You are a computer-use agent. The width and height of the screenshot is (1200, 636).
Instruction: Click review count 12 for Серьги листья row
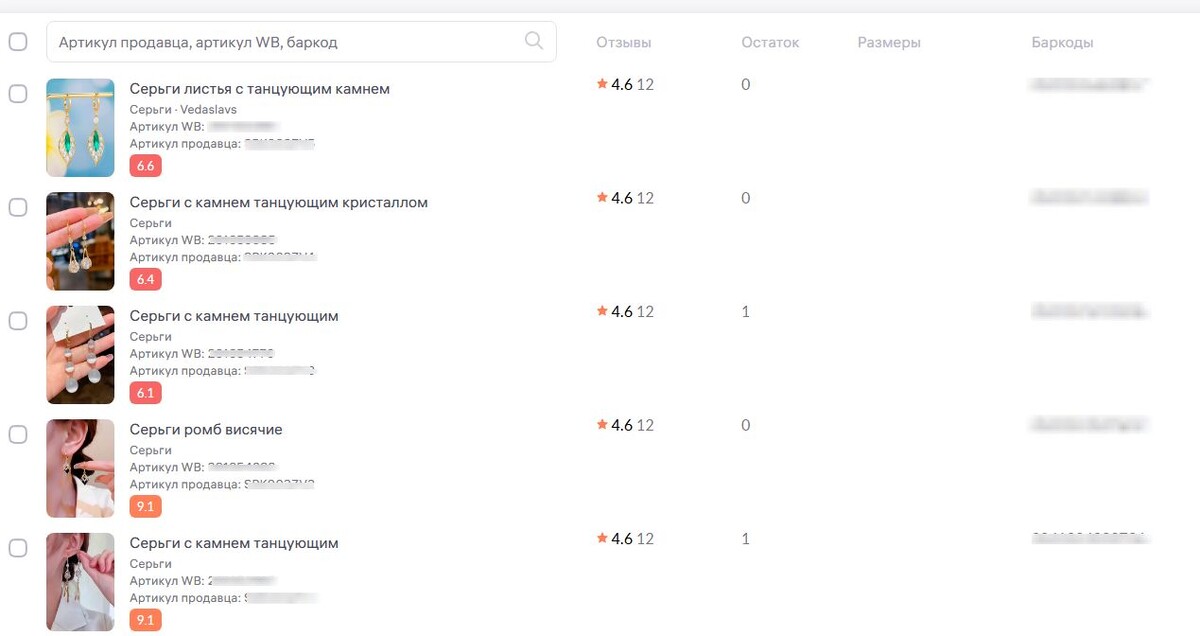click(x=645, y=84)
